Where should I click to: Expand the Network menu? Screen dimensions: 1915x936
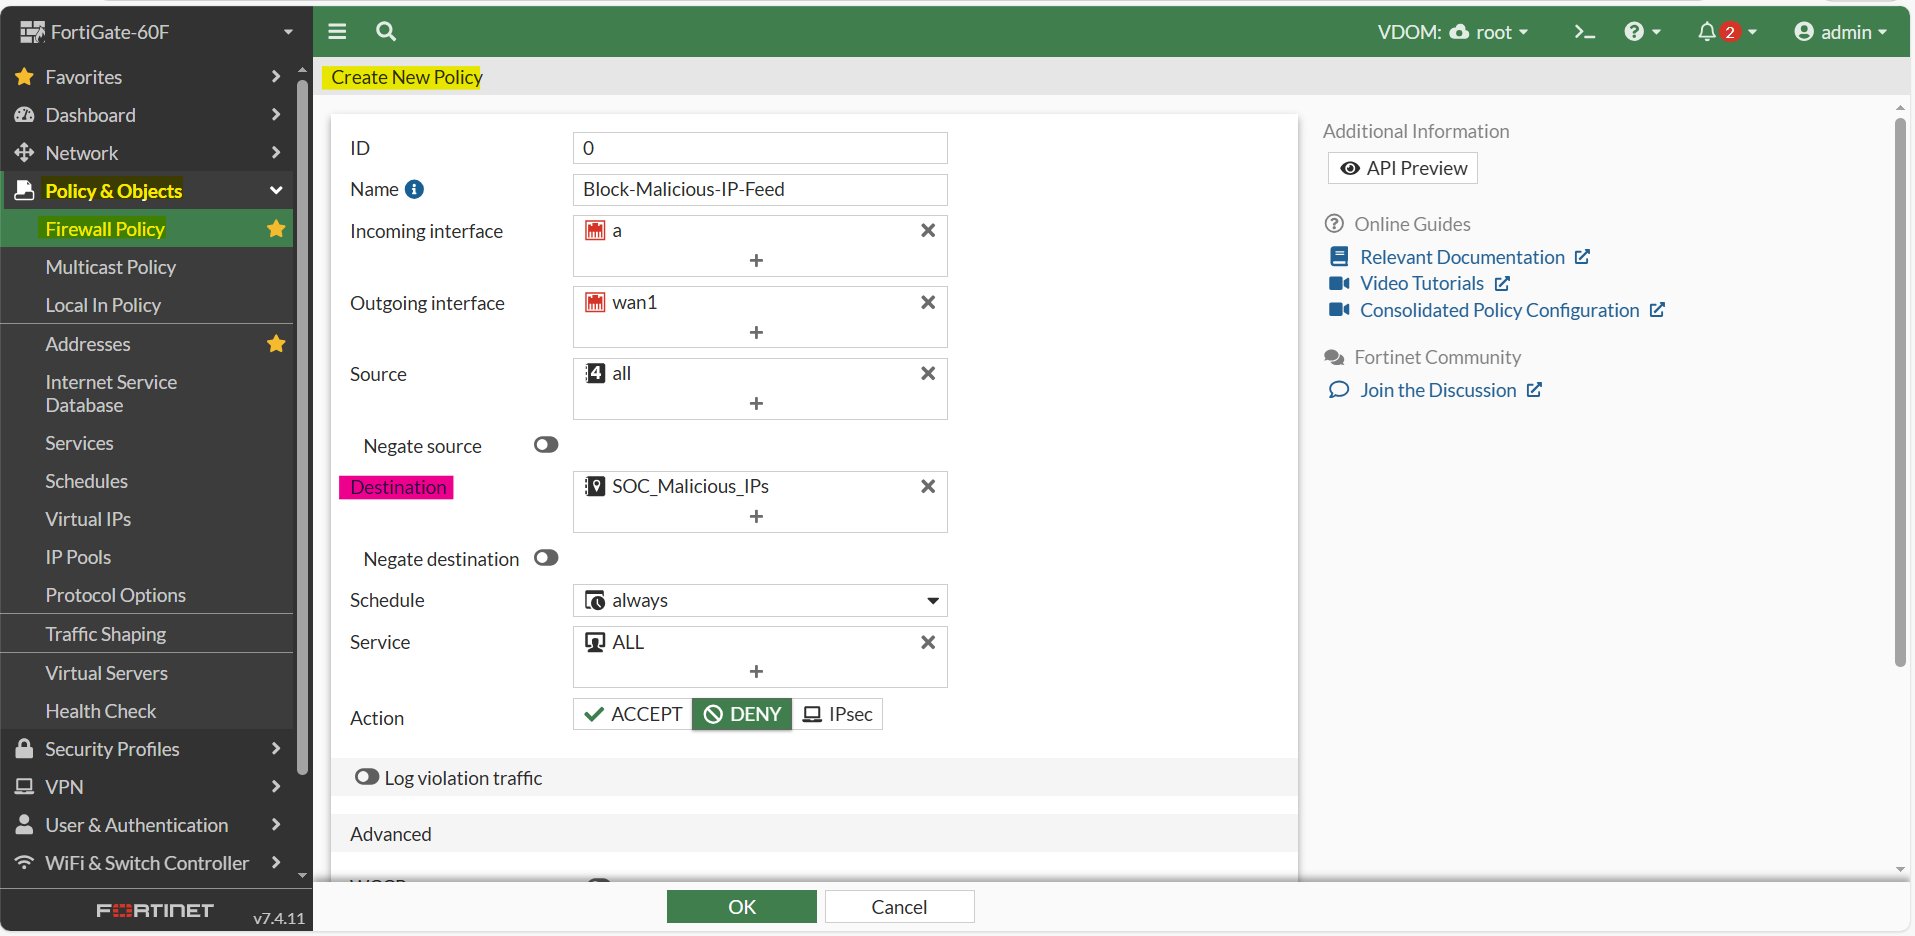147,153
